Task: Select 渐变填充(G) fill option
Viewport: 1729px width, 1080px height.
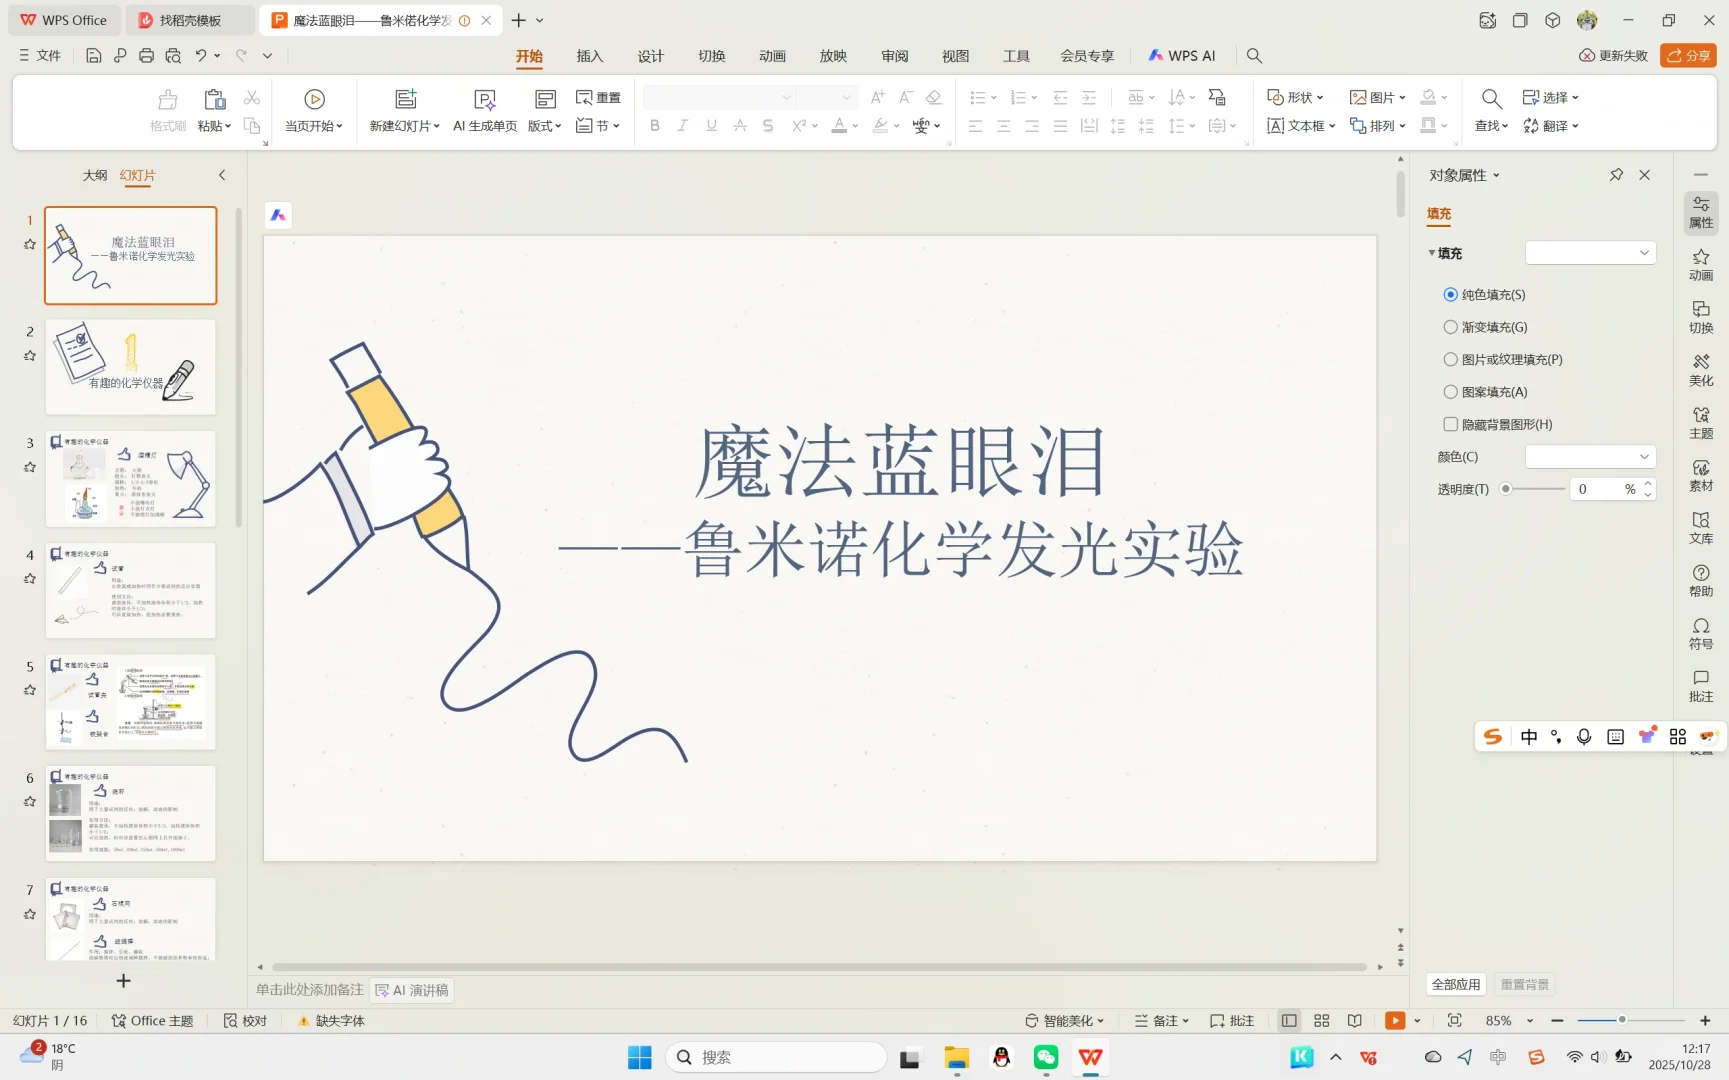Action: tap(1451, 326)
